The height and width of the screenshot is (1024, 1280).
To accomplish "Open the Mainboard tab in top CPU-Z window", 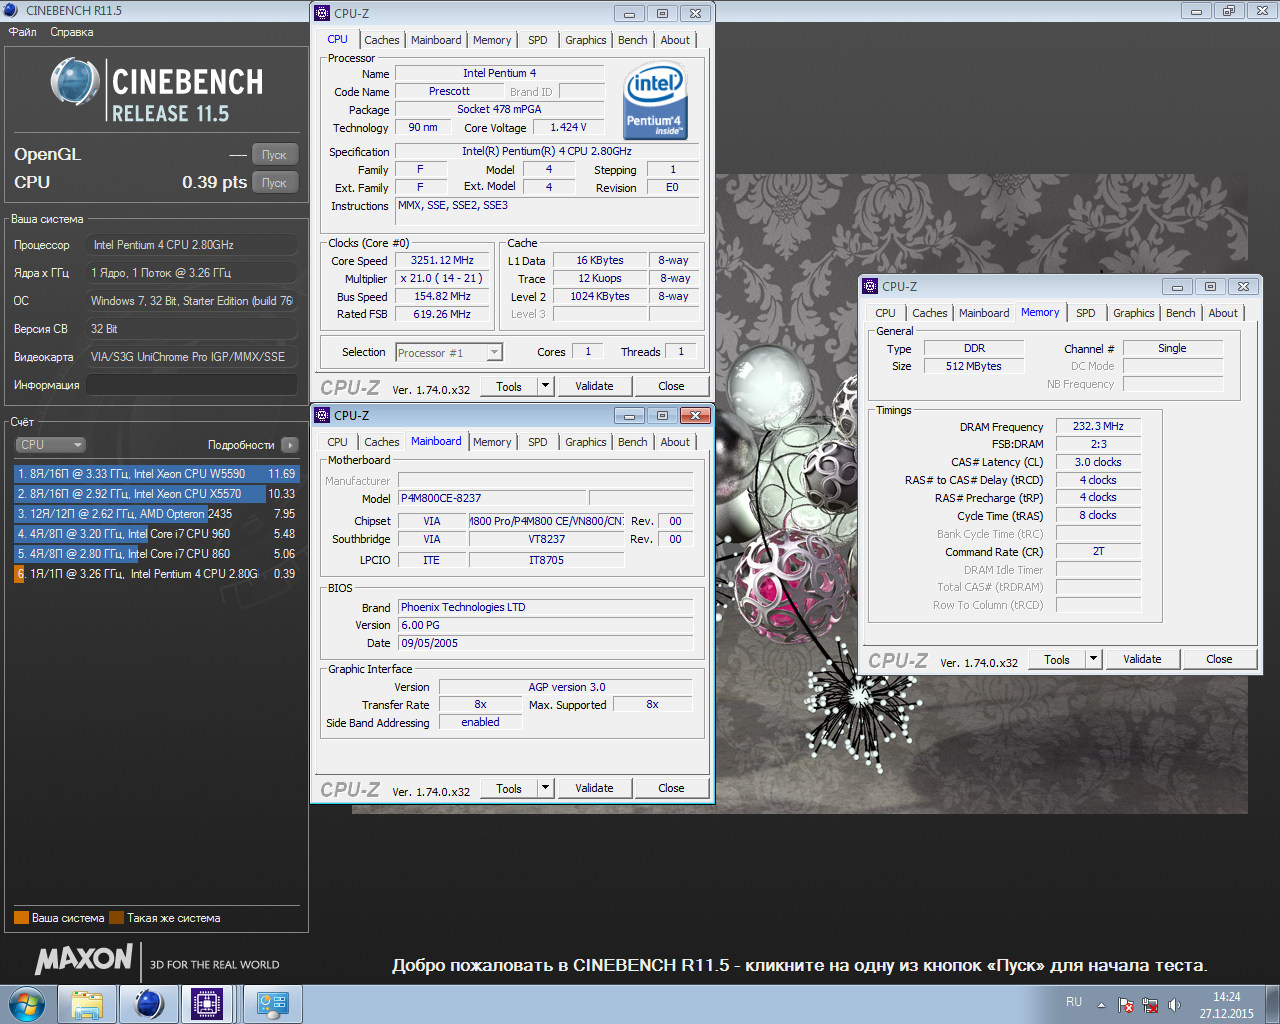I will (x=436, y=40).
